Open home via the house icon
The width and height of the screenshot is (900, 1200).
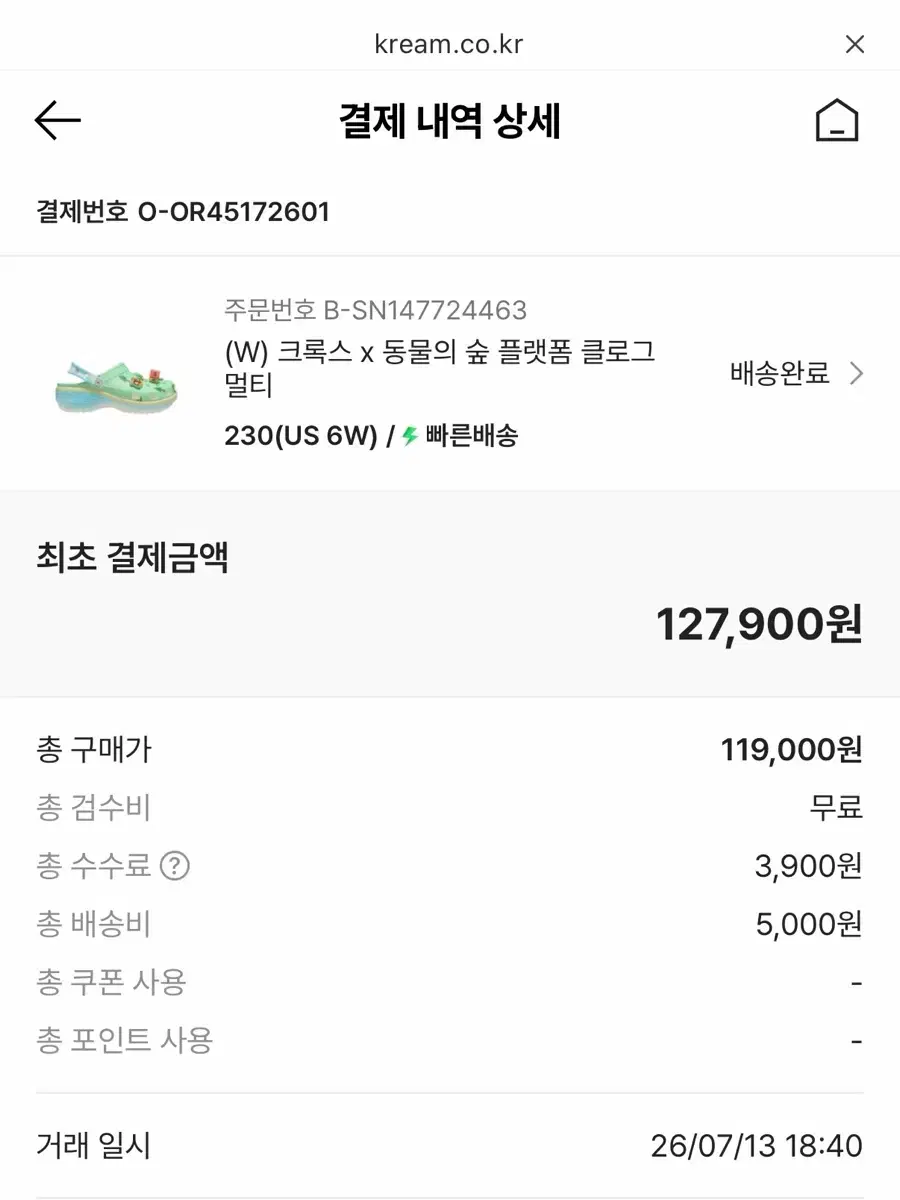tap(837, 121)
